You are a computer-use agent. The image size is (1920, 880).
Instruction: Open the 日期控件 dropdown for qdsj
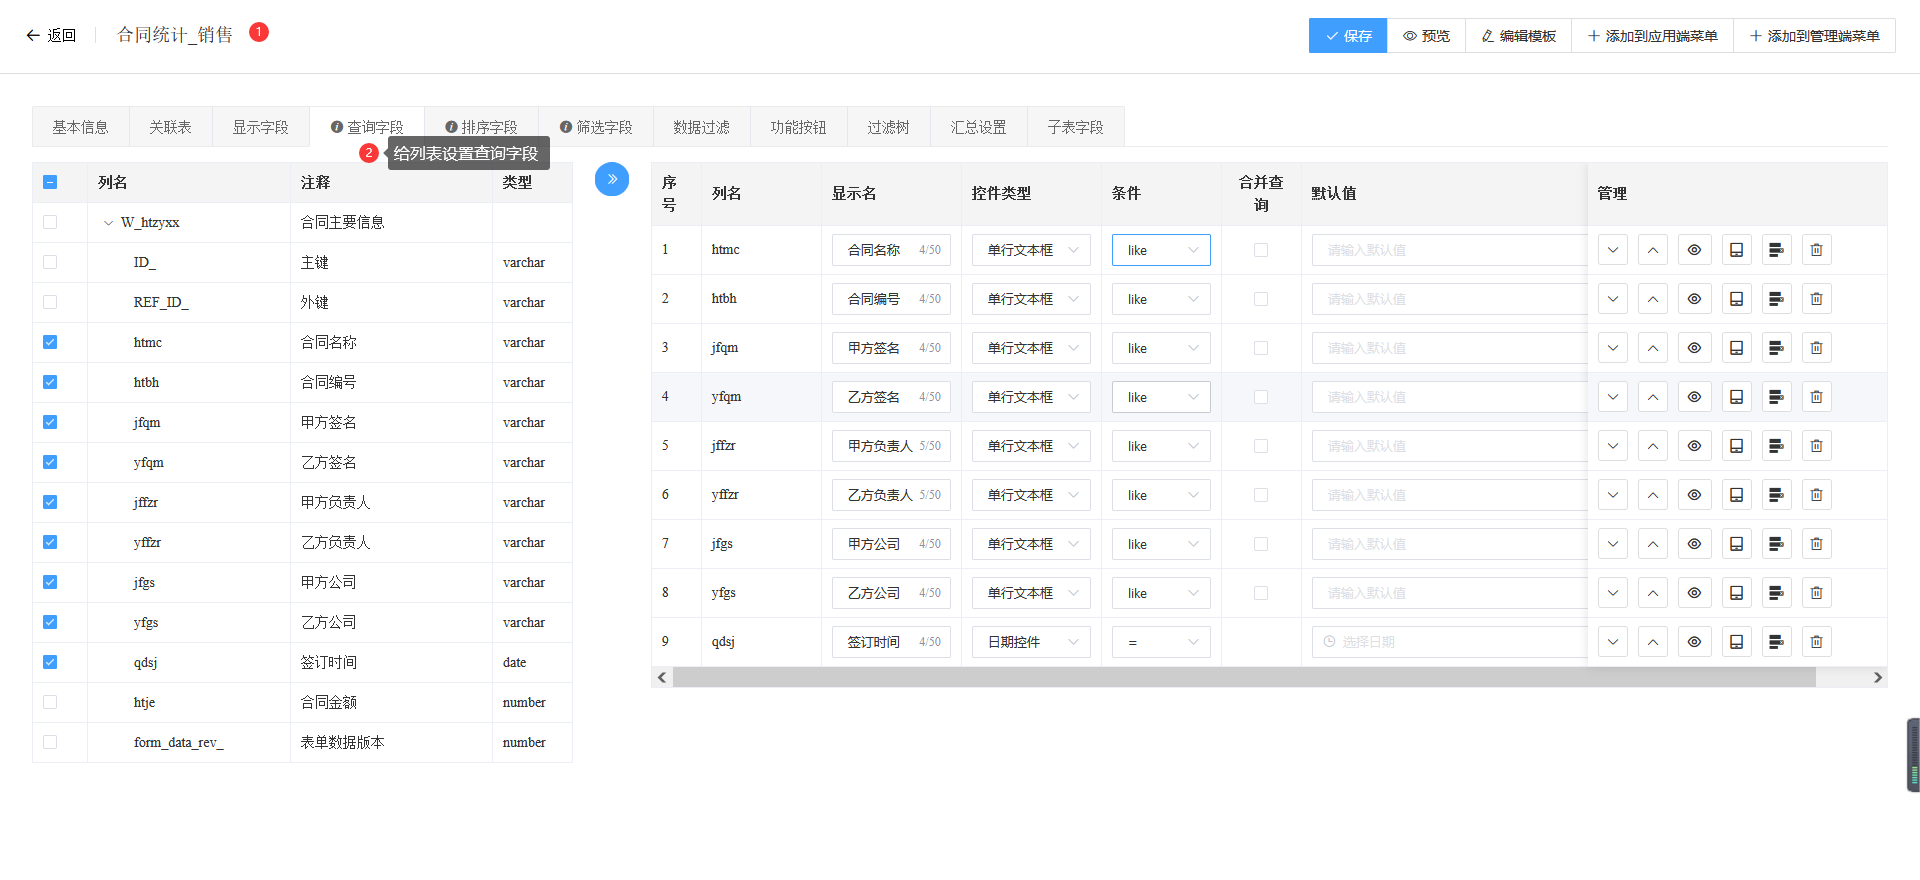click(1031, 642)
